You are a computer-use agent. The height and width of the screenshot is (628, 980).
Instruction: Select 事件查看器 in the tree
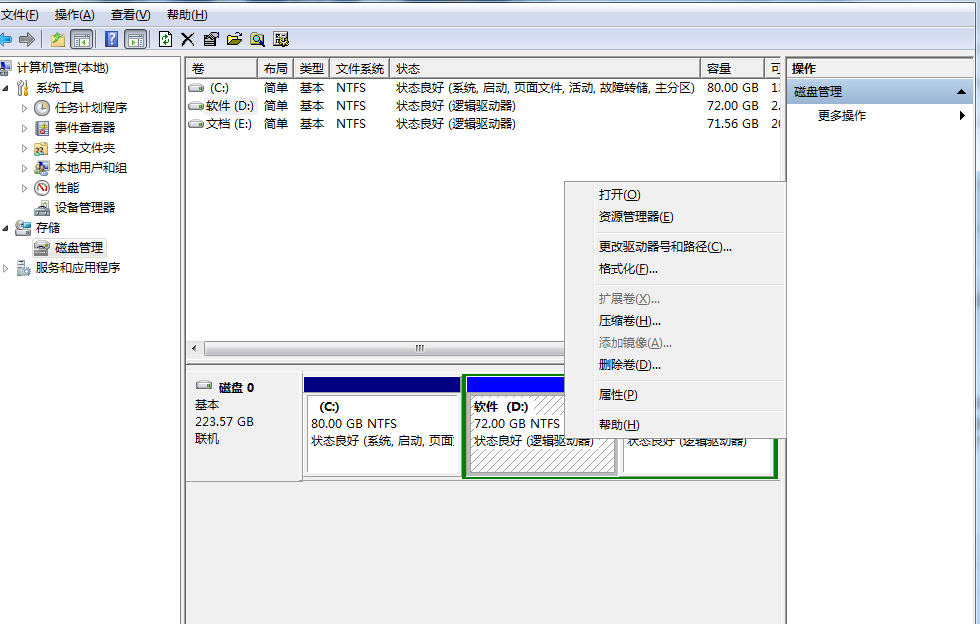coord(85,127)
